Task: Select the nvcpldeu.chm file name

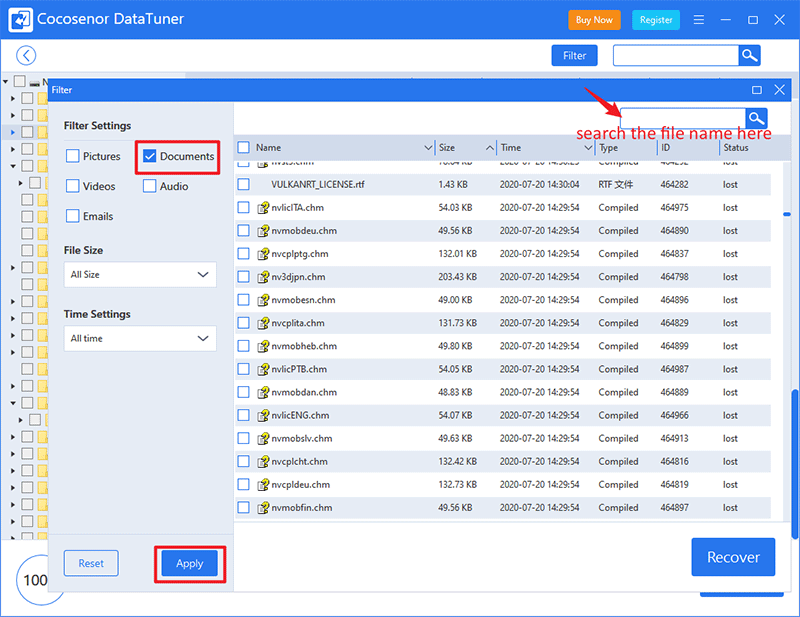Action: [x=301, y=485]
